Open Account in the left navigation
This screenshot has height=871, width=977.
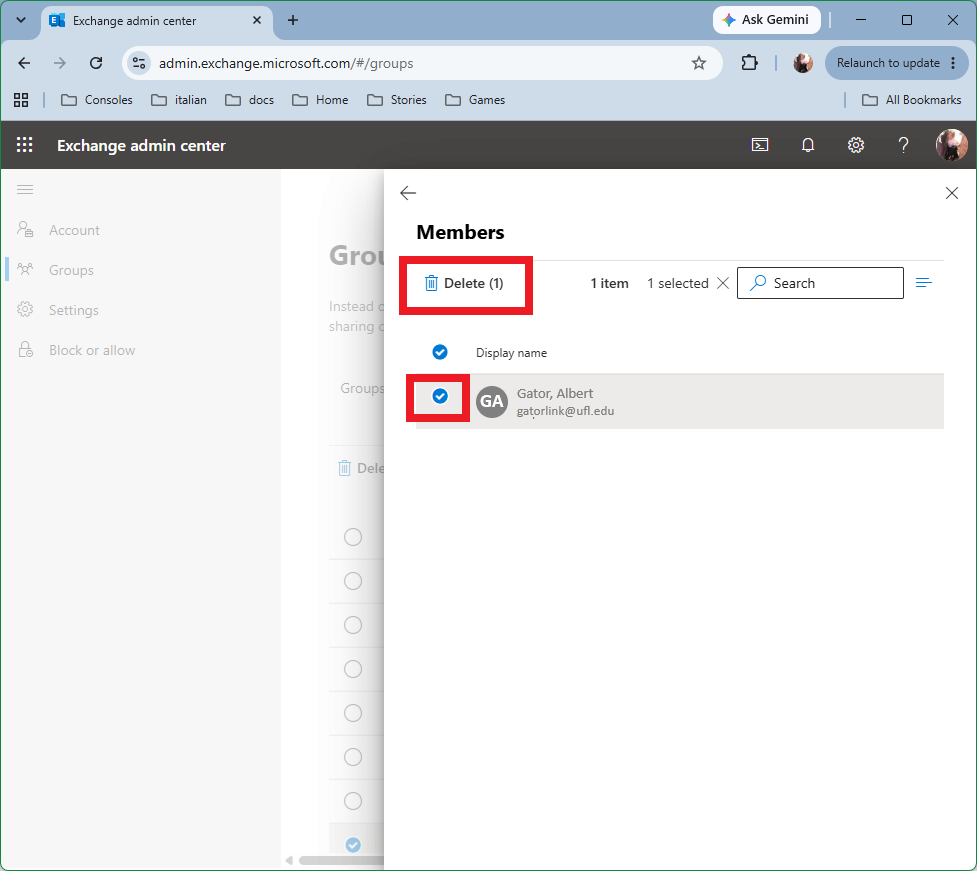click(x=74, y=231)
